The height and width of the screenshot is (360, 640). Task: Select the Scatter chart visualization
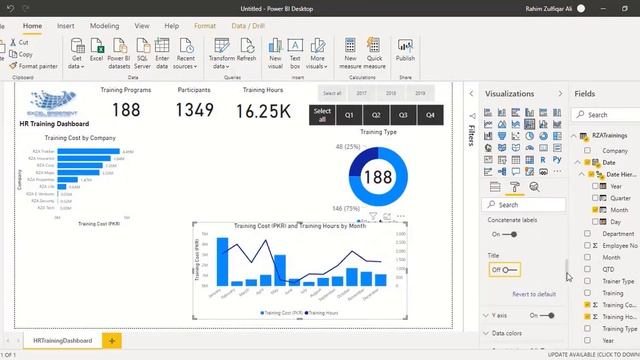coord(516,136)
